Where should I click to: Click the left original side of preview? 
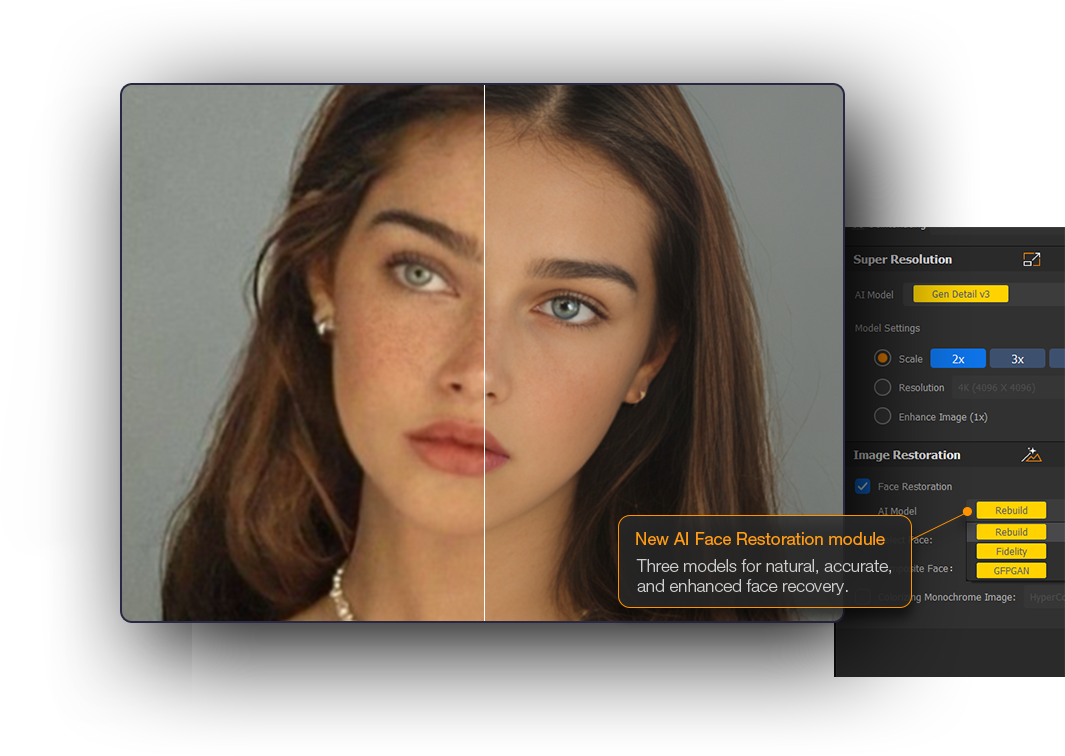click(300, 350)
